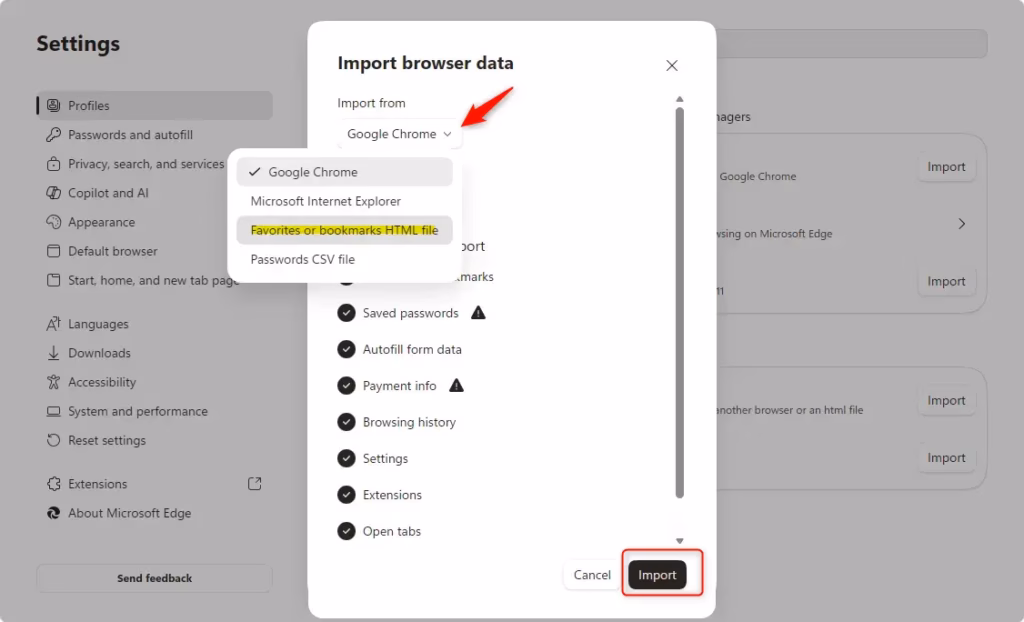The image size is (1024, 622).
Task: Click the Import button in the dialog
Action: click(657, 575)
